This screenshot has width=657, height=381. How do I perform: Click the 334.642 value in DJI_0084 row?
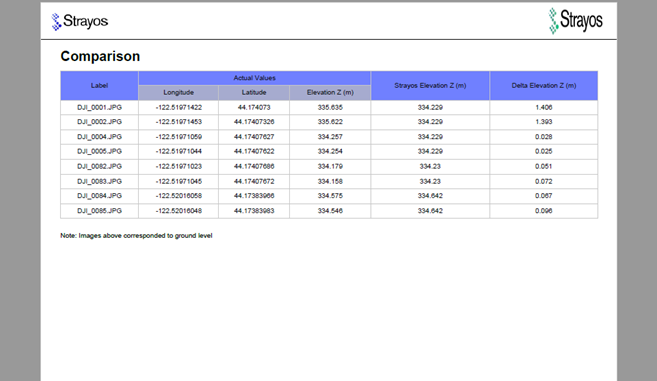coord(430,196)
